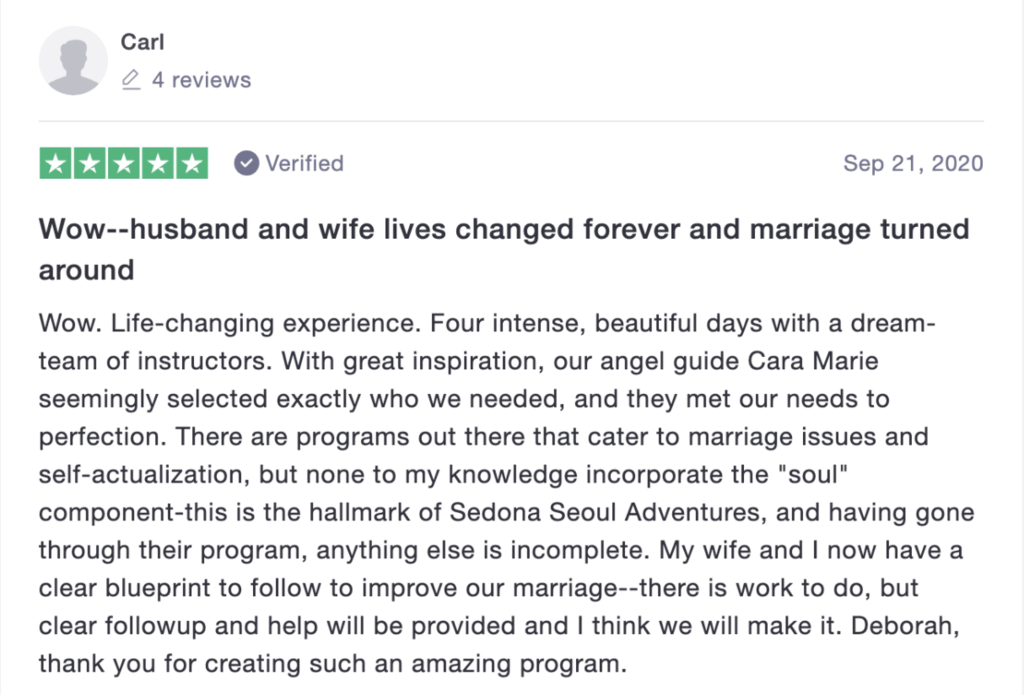
Task: Click the third green rating star
Action: tap(124, 163)
